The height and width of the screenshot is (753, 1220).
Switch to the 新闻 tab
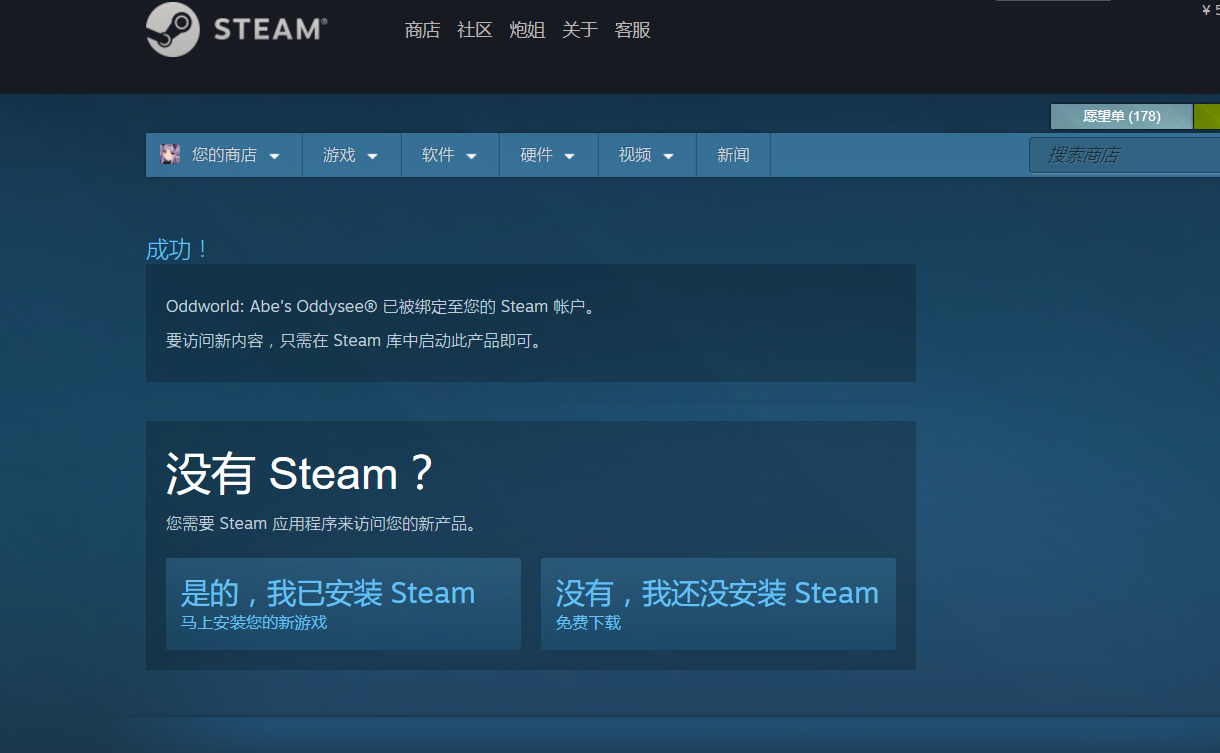[733, 155]
